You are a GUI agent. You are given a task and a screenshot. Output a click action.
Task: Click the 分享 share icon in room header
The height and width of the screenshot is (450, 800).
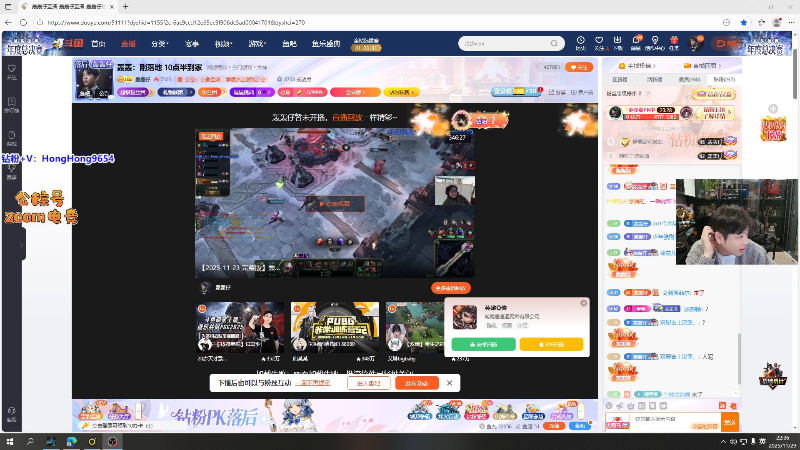(x=557, y=92)
